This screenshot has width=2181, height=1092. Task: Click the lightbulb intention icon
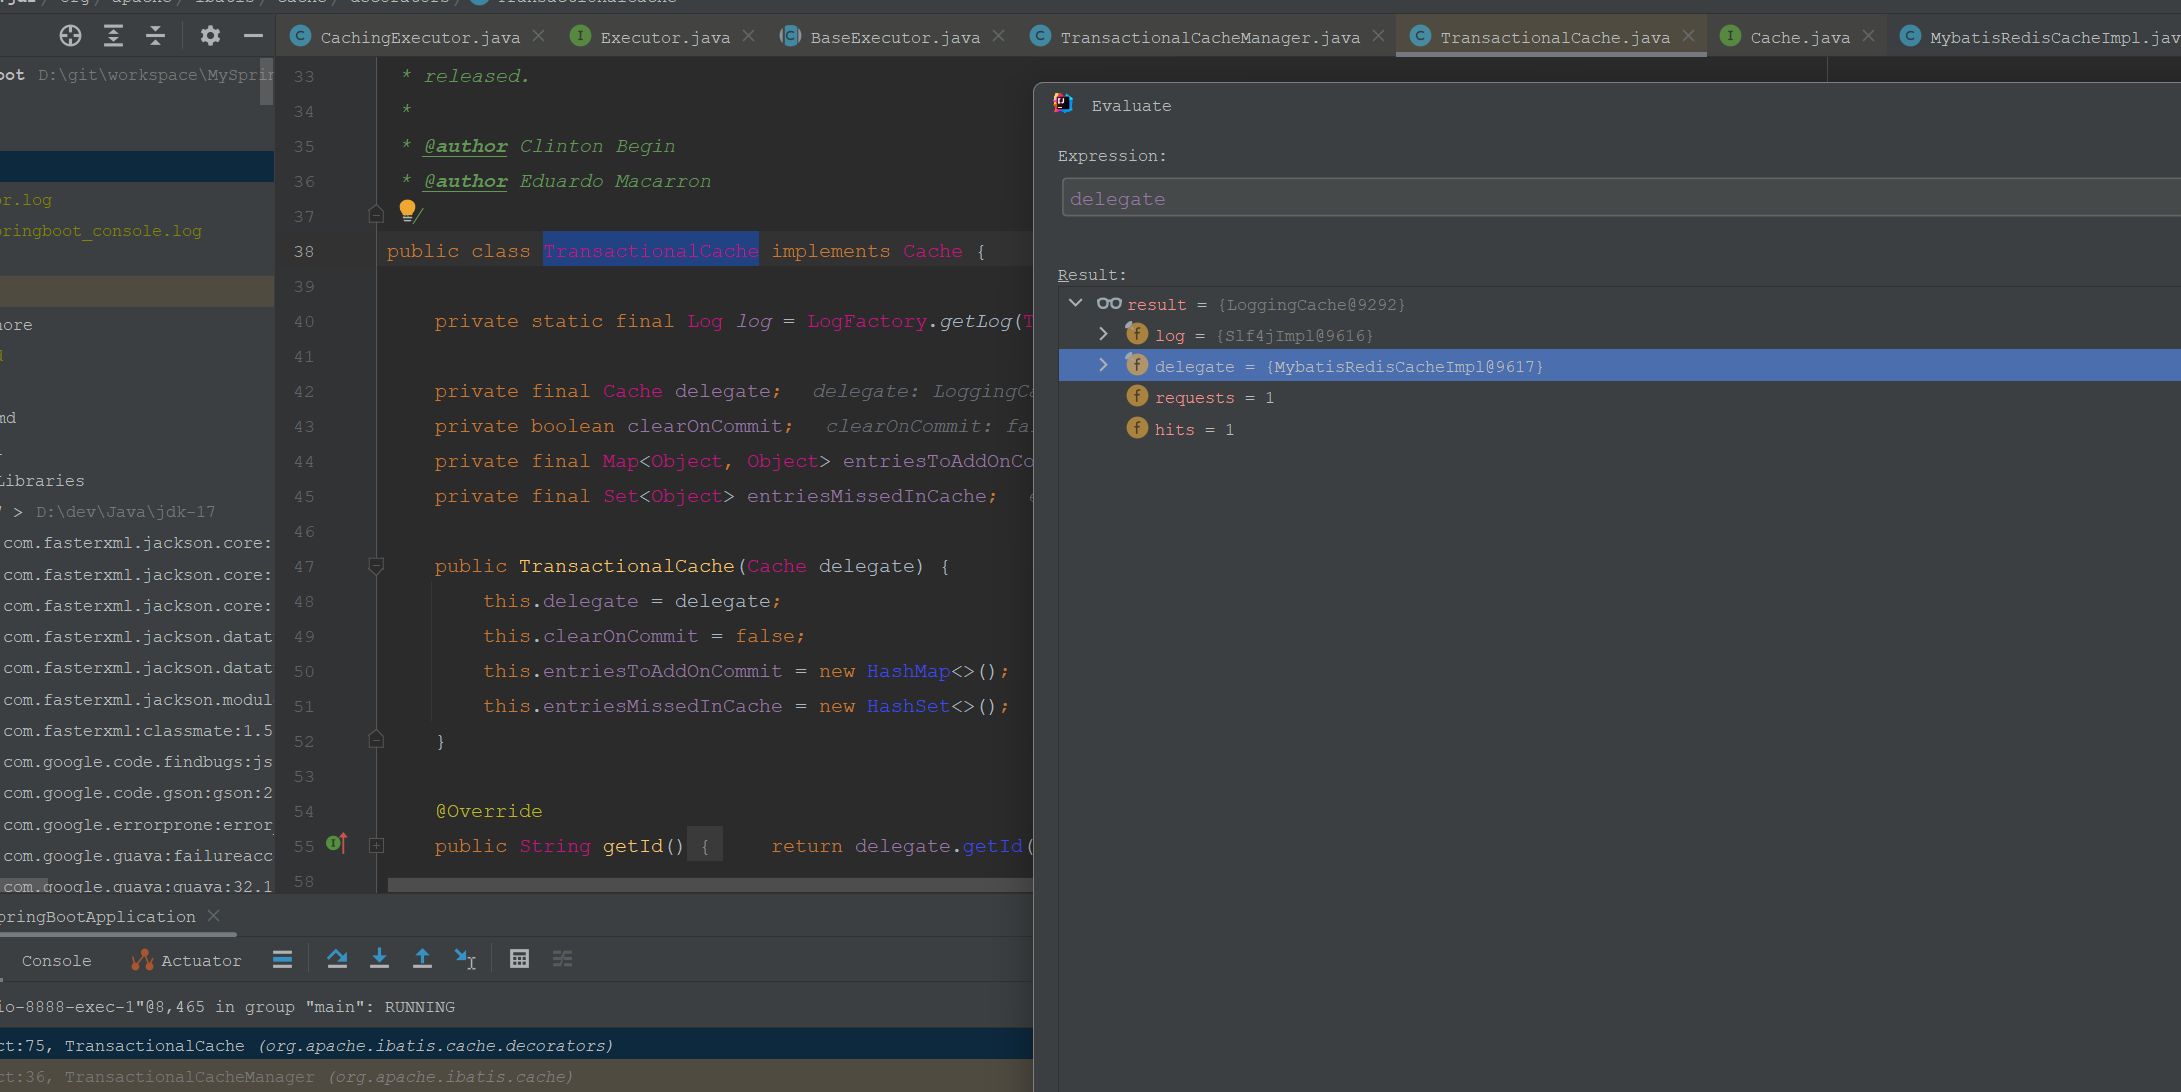click(x=407, y=209)
